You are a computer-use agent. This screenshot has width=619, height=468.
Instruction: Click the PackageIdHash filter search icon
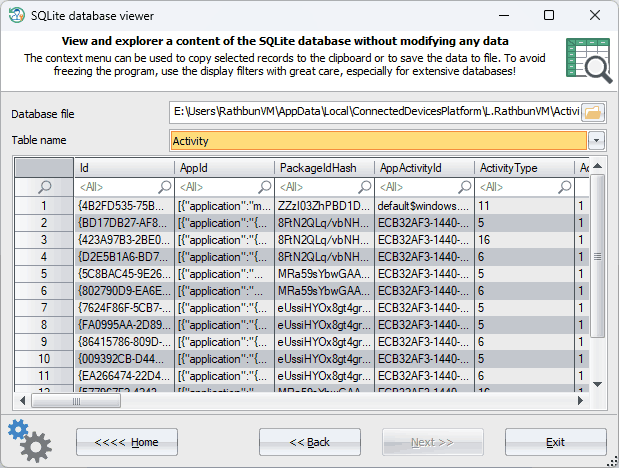pyautogui.click(x=365, y=187)
